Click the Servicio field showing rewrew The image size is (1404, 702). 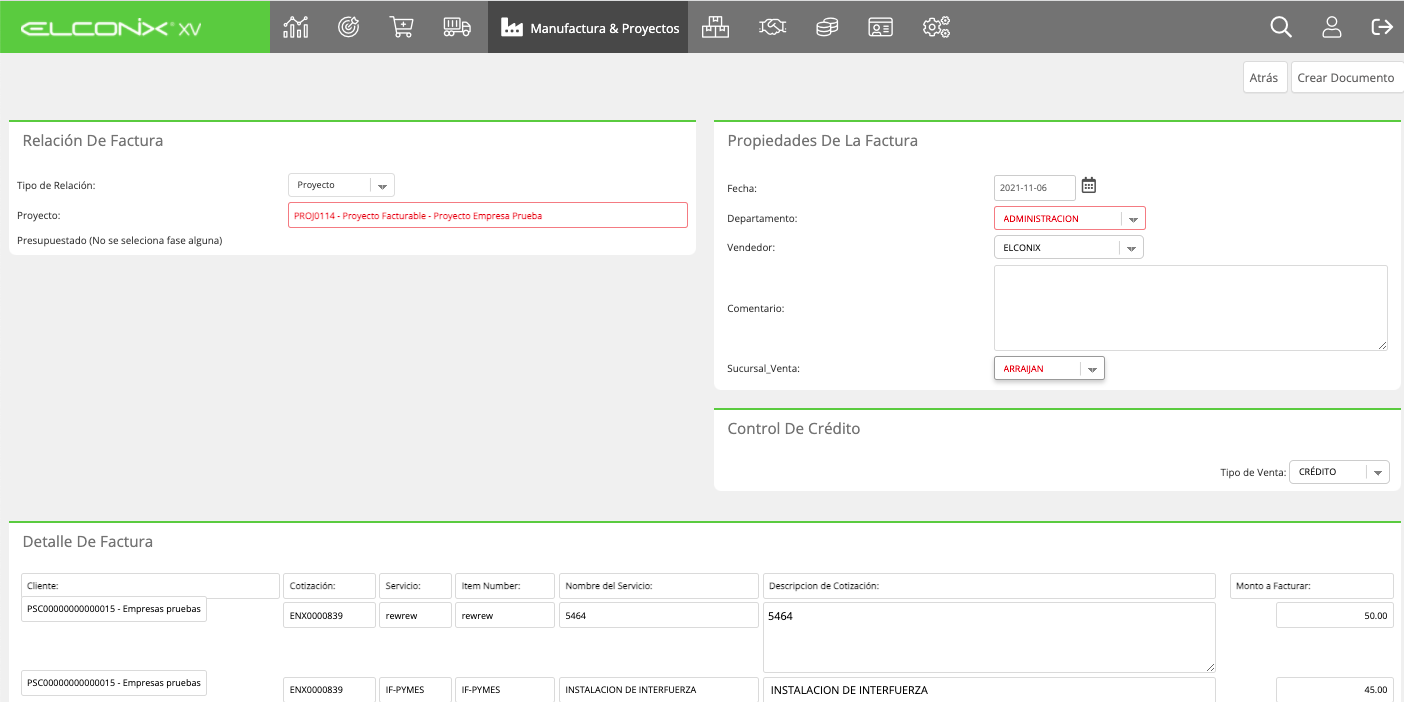(416, 615)
